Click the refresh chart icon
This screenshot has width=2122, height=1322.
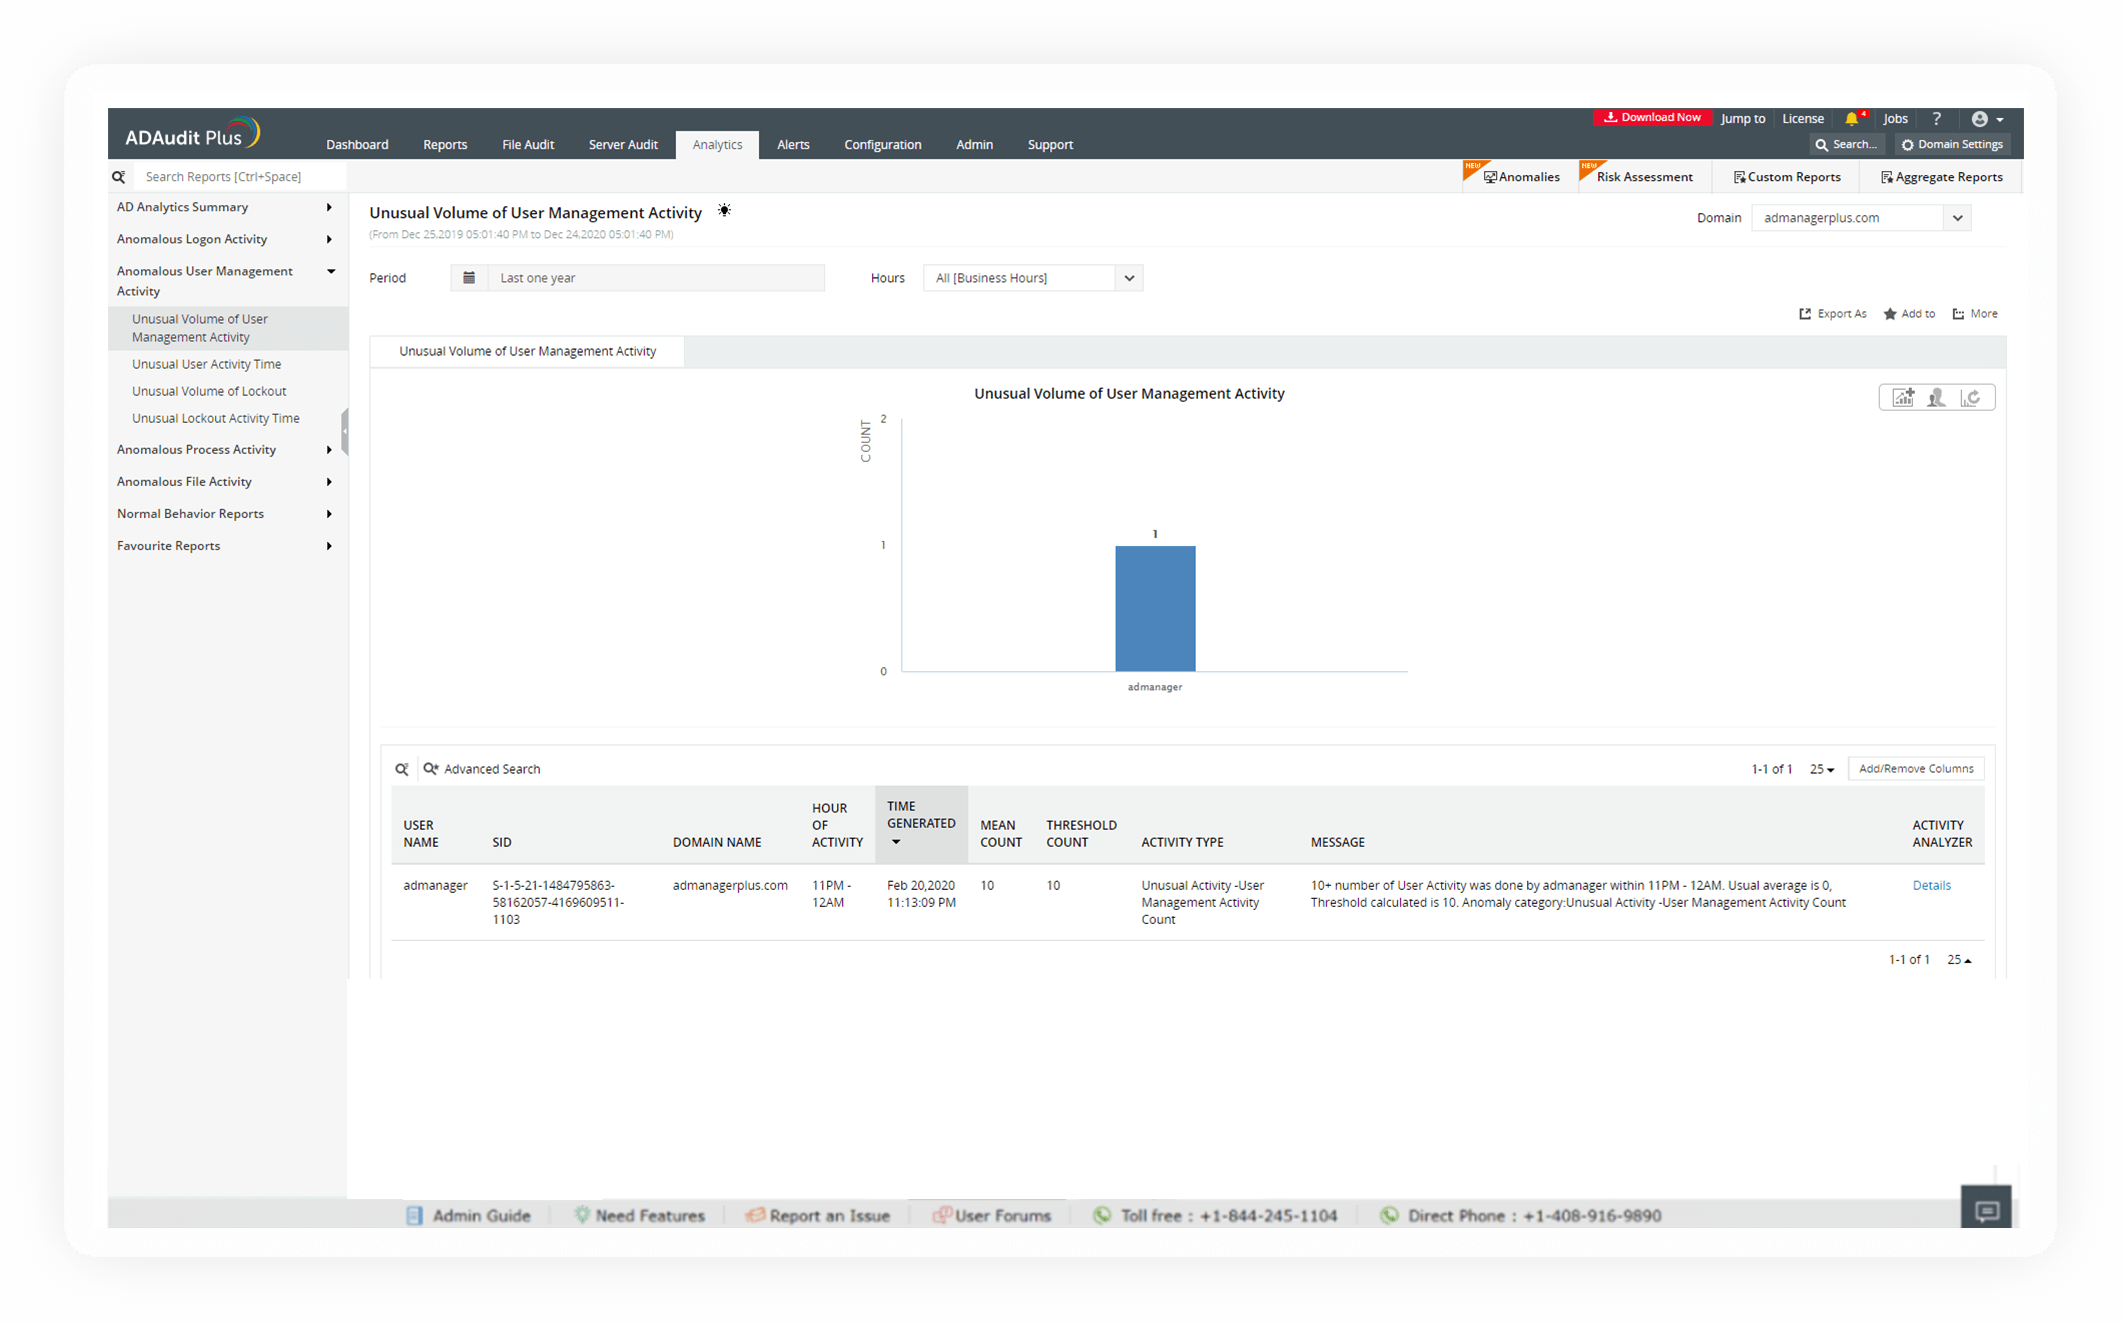[x=1971, y=397]
